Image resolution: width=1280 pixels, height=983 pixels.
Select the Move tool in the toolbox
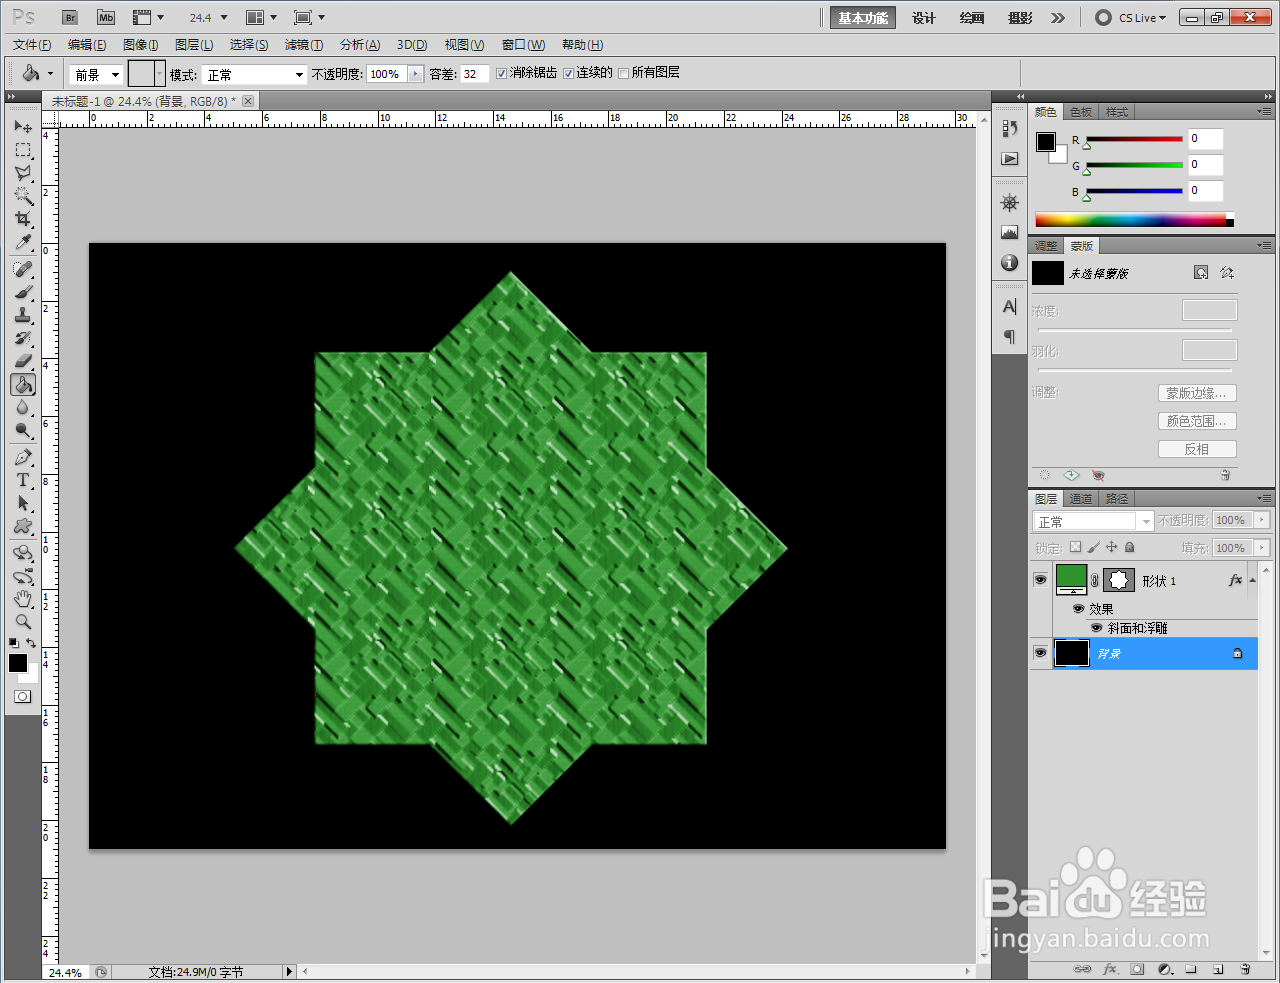[23, 127]
